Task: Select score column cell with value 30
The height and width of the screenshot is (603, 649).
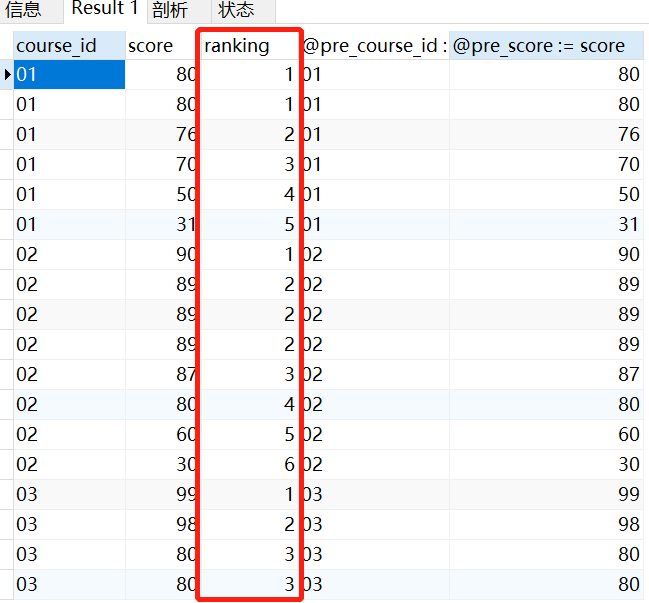Action: [x=161, y=464]
